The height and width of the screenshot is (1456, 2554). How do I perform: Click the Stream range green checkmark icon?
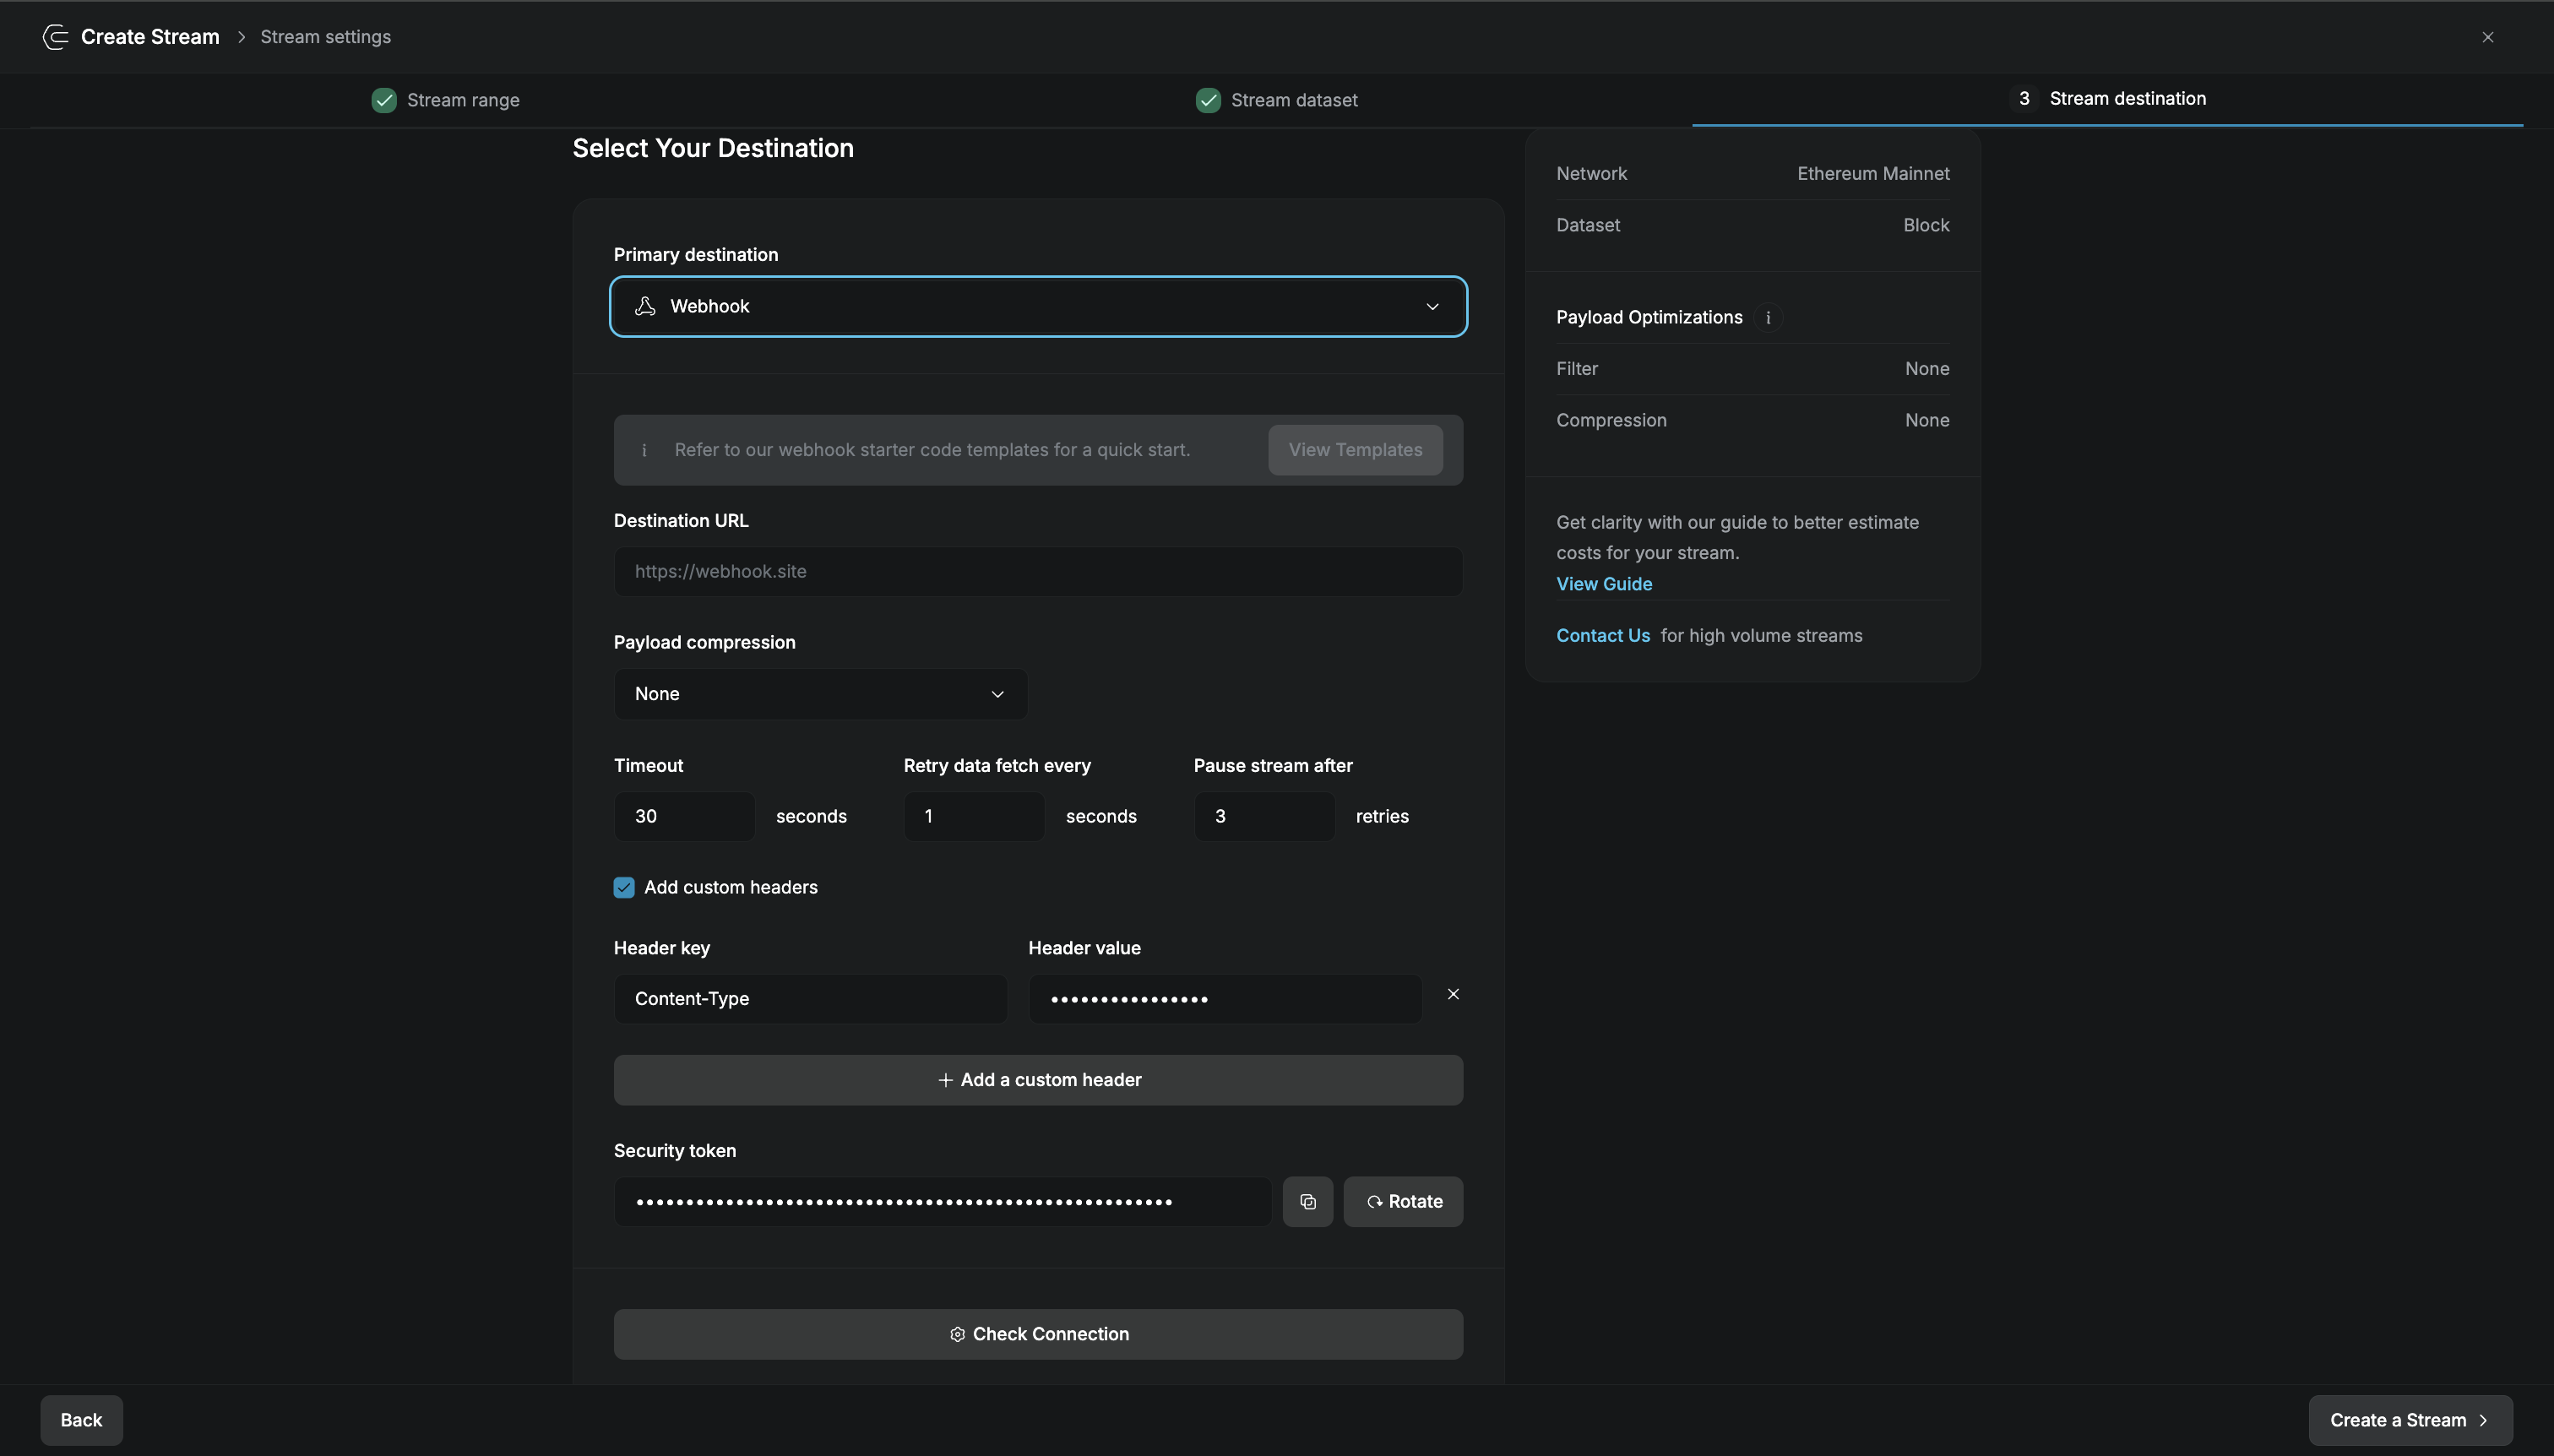(384, 100)
